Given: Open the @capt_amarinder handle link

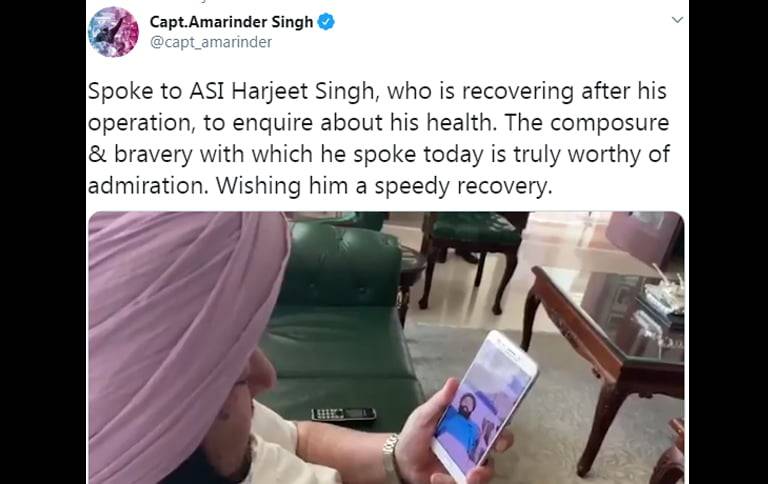Looking at the screenshot, I should tap(211, 42).
